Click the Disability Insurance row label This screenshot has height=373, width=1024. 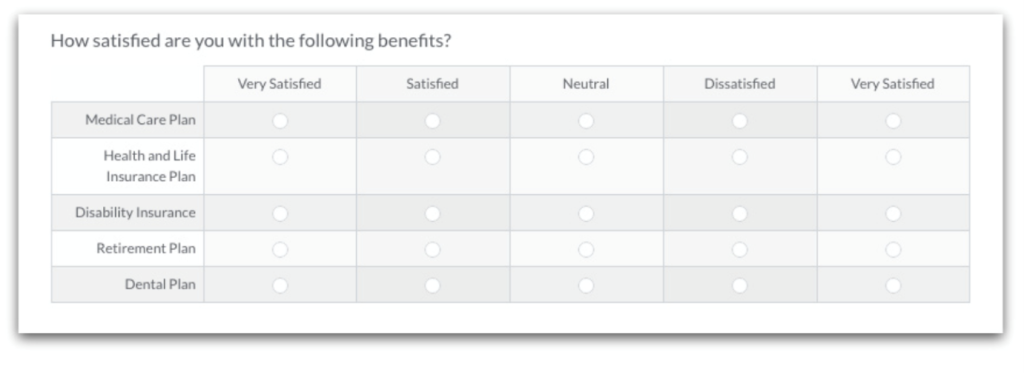click(135, 212)
